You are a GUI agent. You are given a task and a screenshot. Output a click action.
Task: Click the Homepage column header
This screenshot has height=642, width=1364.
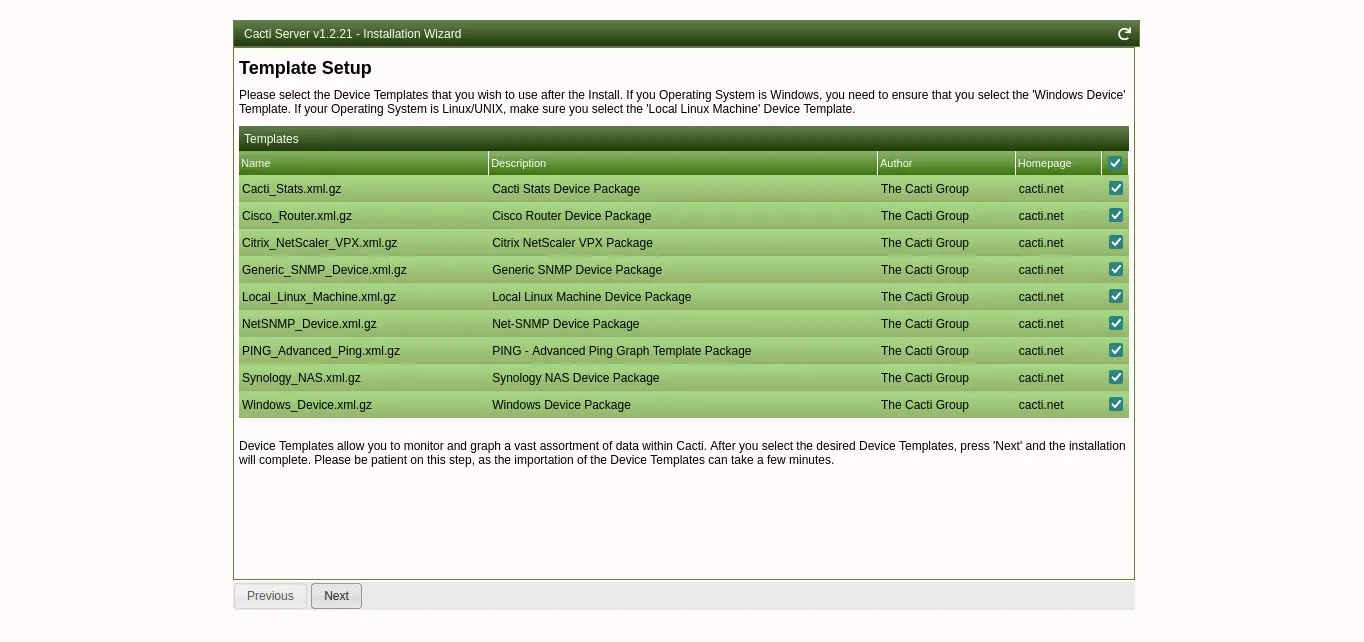1044,163
